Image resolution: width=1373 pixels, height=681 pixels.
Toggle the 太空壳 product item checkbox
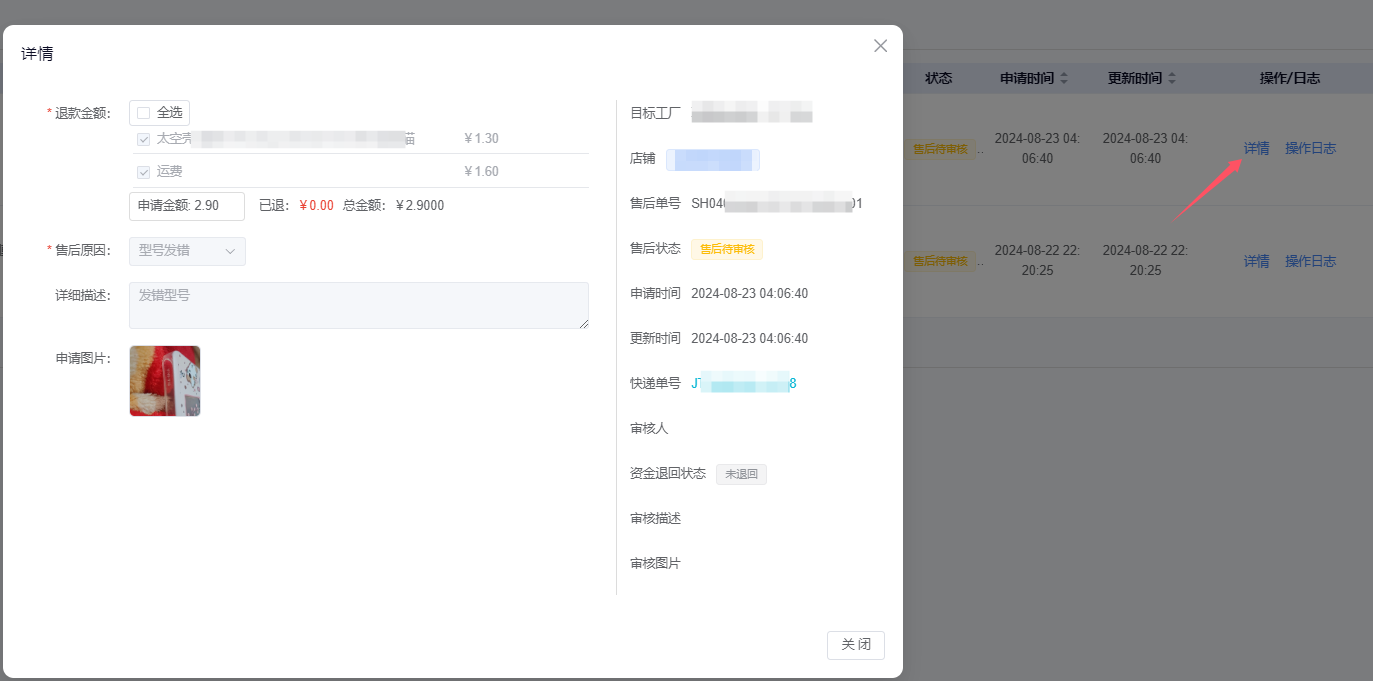[x=144, y=139]
